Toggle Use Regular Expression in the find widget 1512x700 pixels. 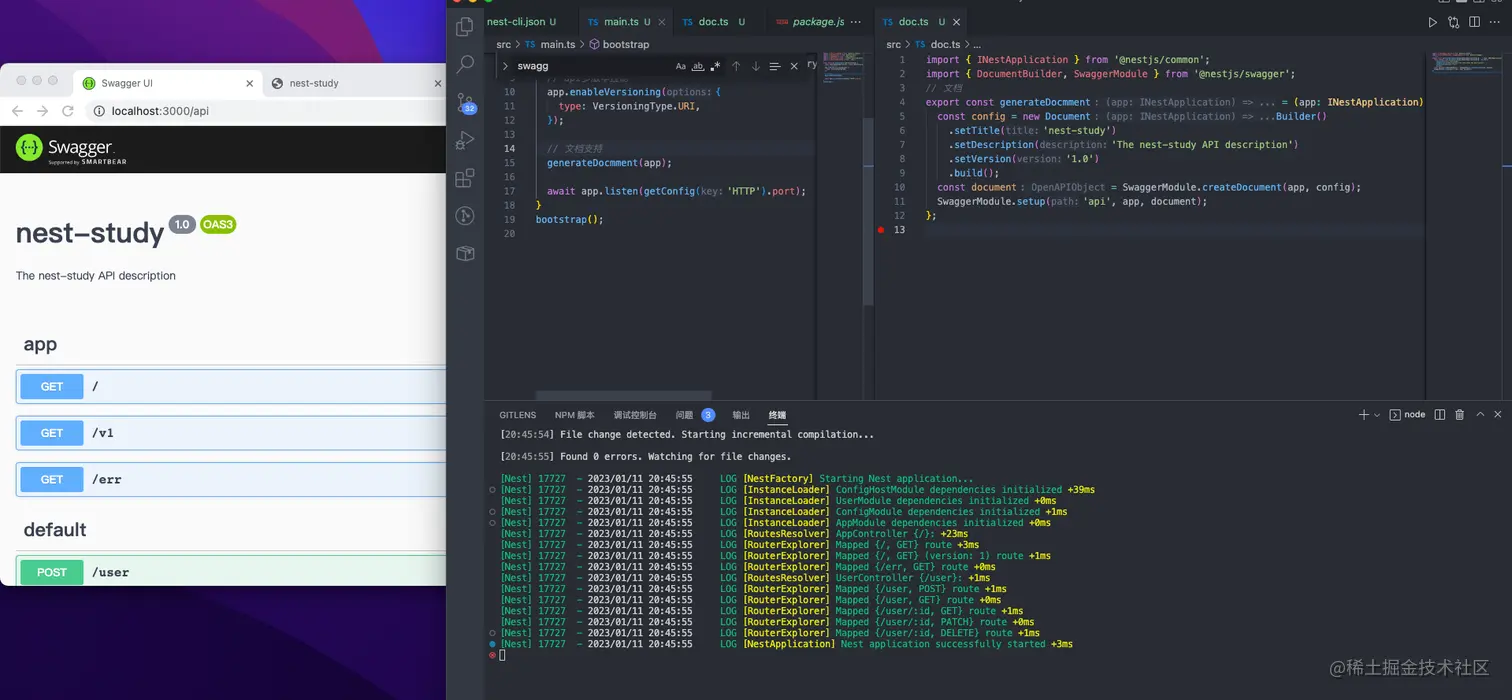pos(715,66)
